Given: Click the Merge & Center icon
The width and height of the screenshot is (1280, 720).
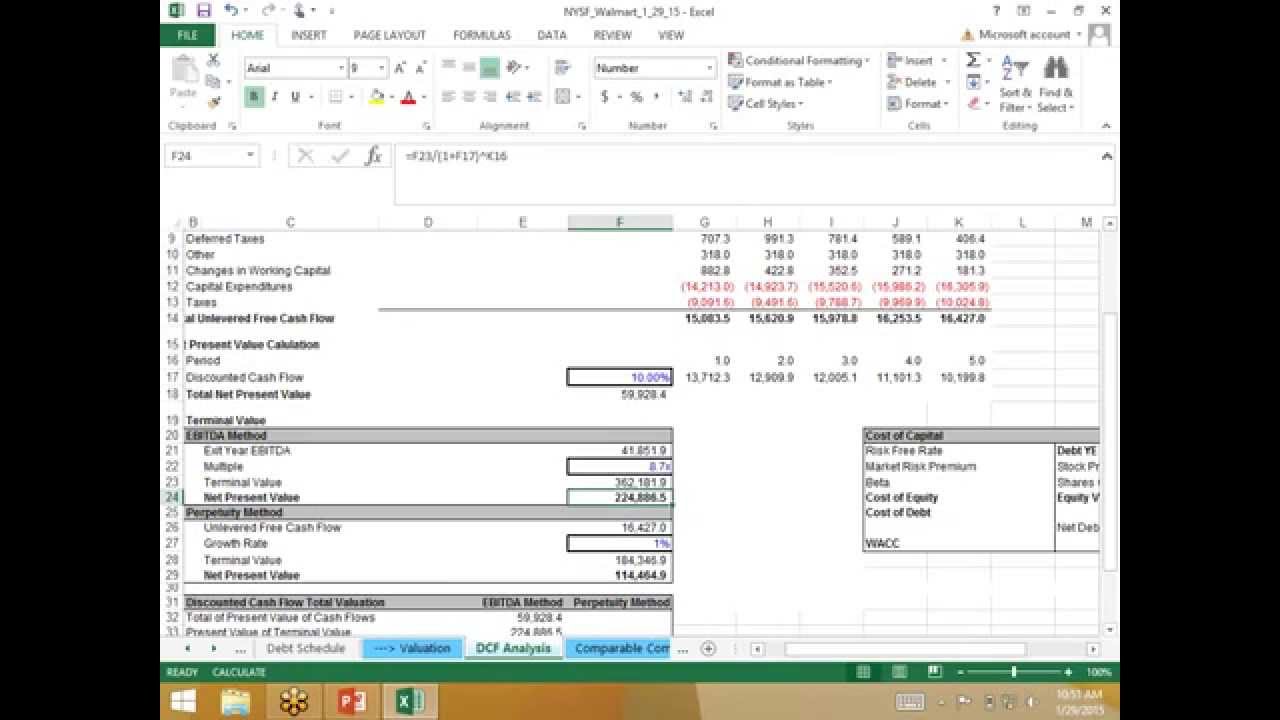Looking at the screenshot, I should (x=563, y=97).
